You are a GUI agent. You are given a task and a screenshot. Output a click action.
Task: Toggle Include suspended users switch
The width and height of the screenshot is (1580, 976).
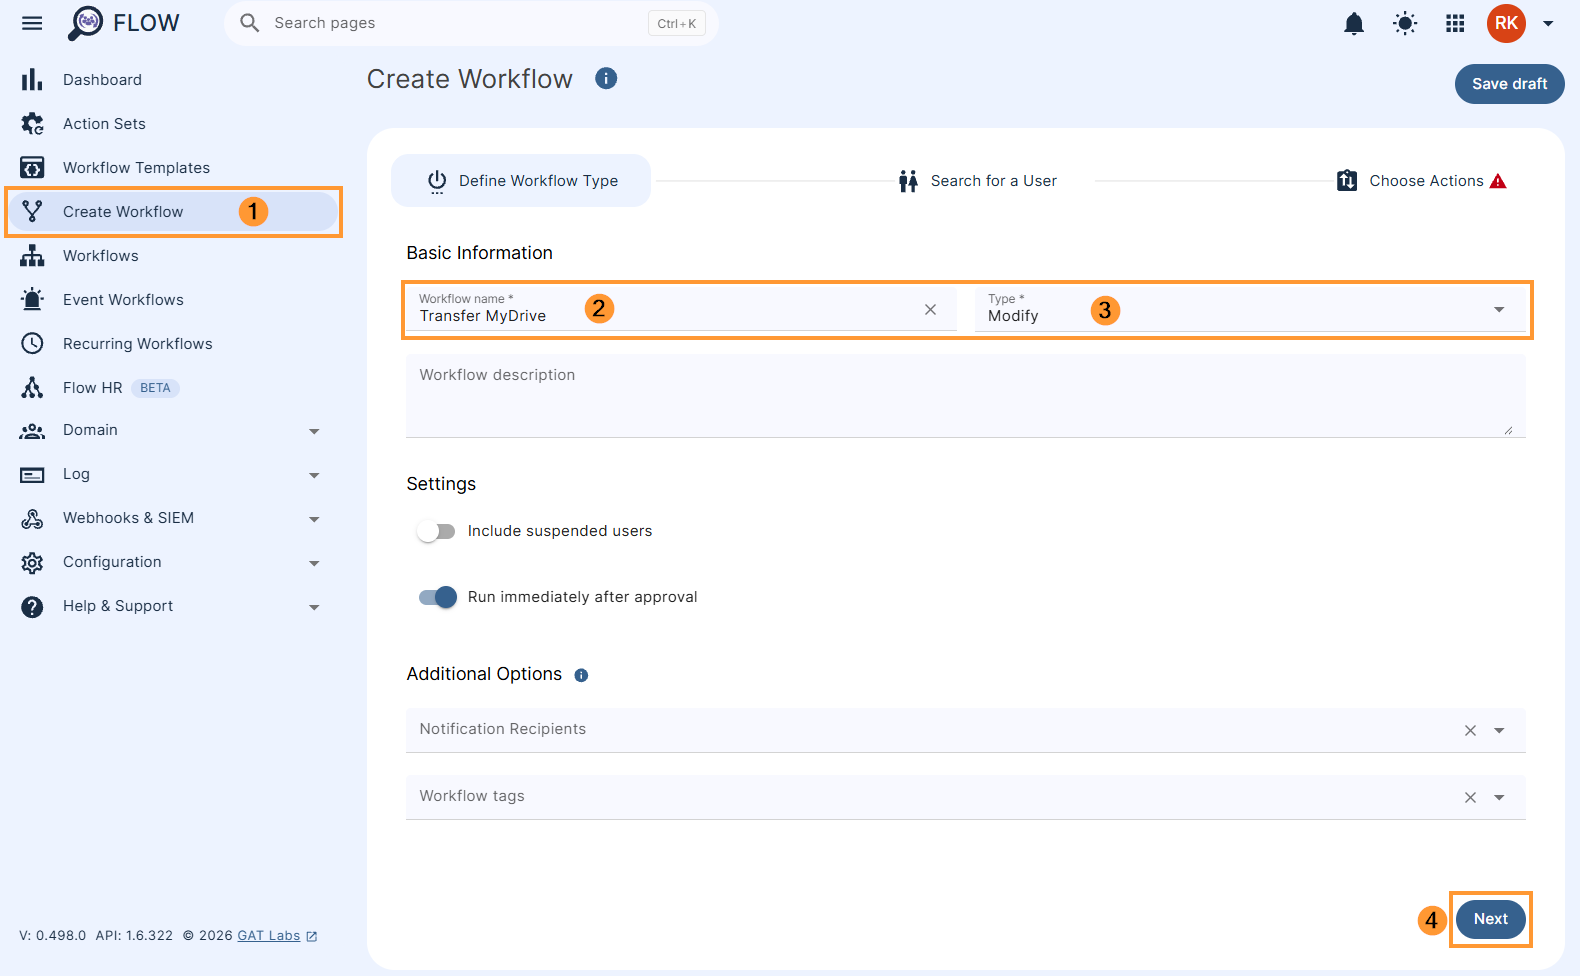point(436,532)
